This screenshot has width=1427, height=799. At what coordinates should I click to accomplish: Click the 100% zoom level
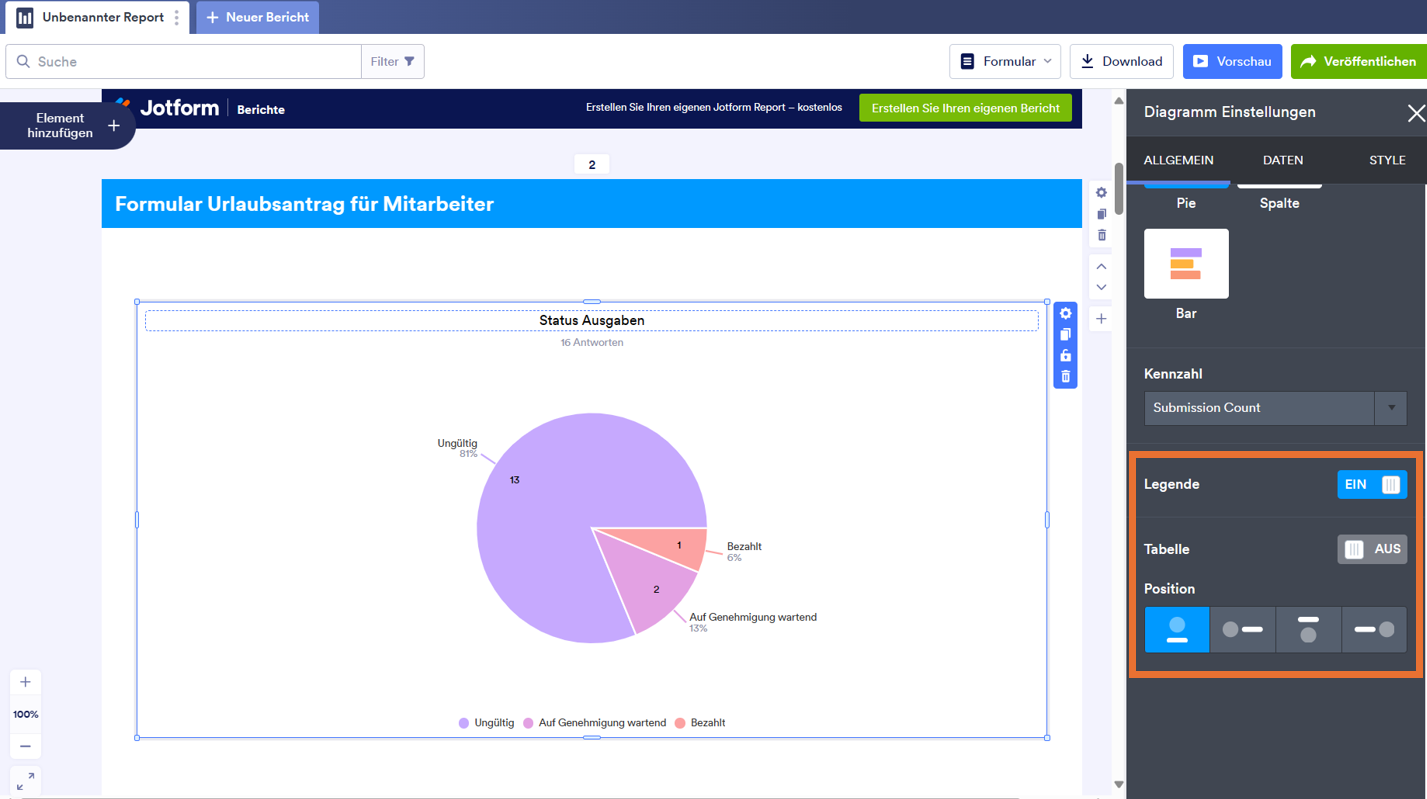click(x=25, y=715)
